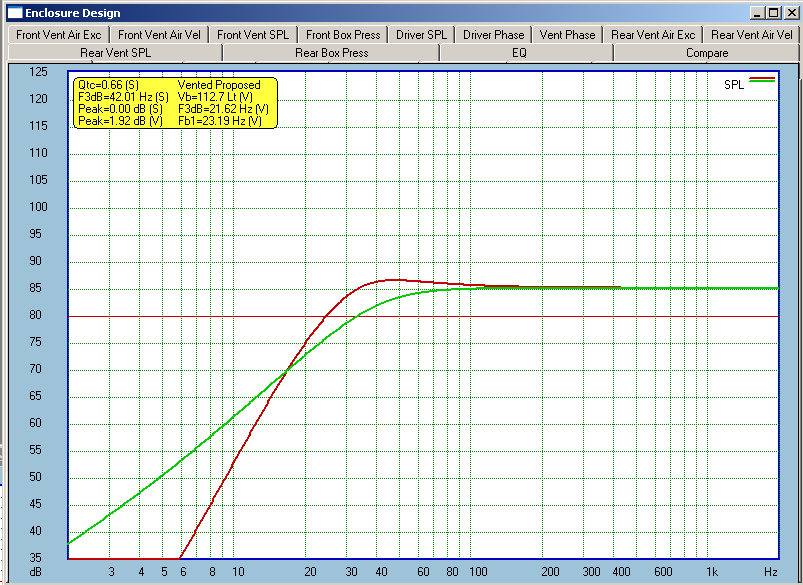The width and height of the screenshot is (803, 585).
Task: Close the Enclosure Design window
Action: pos(788,13)
